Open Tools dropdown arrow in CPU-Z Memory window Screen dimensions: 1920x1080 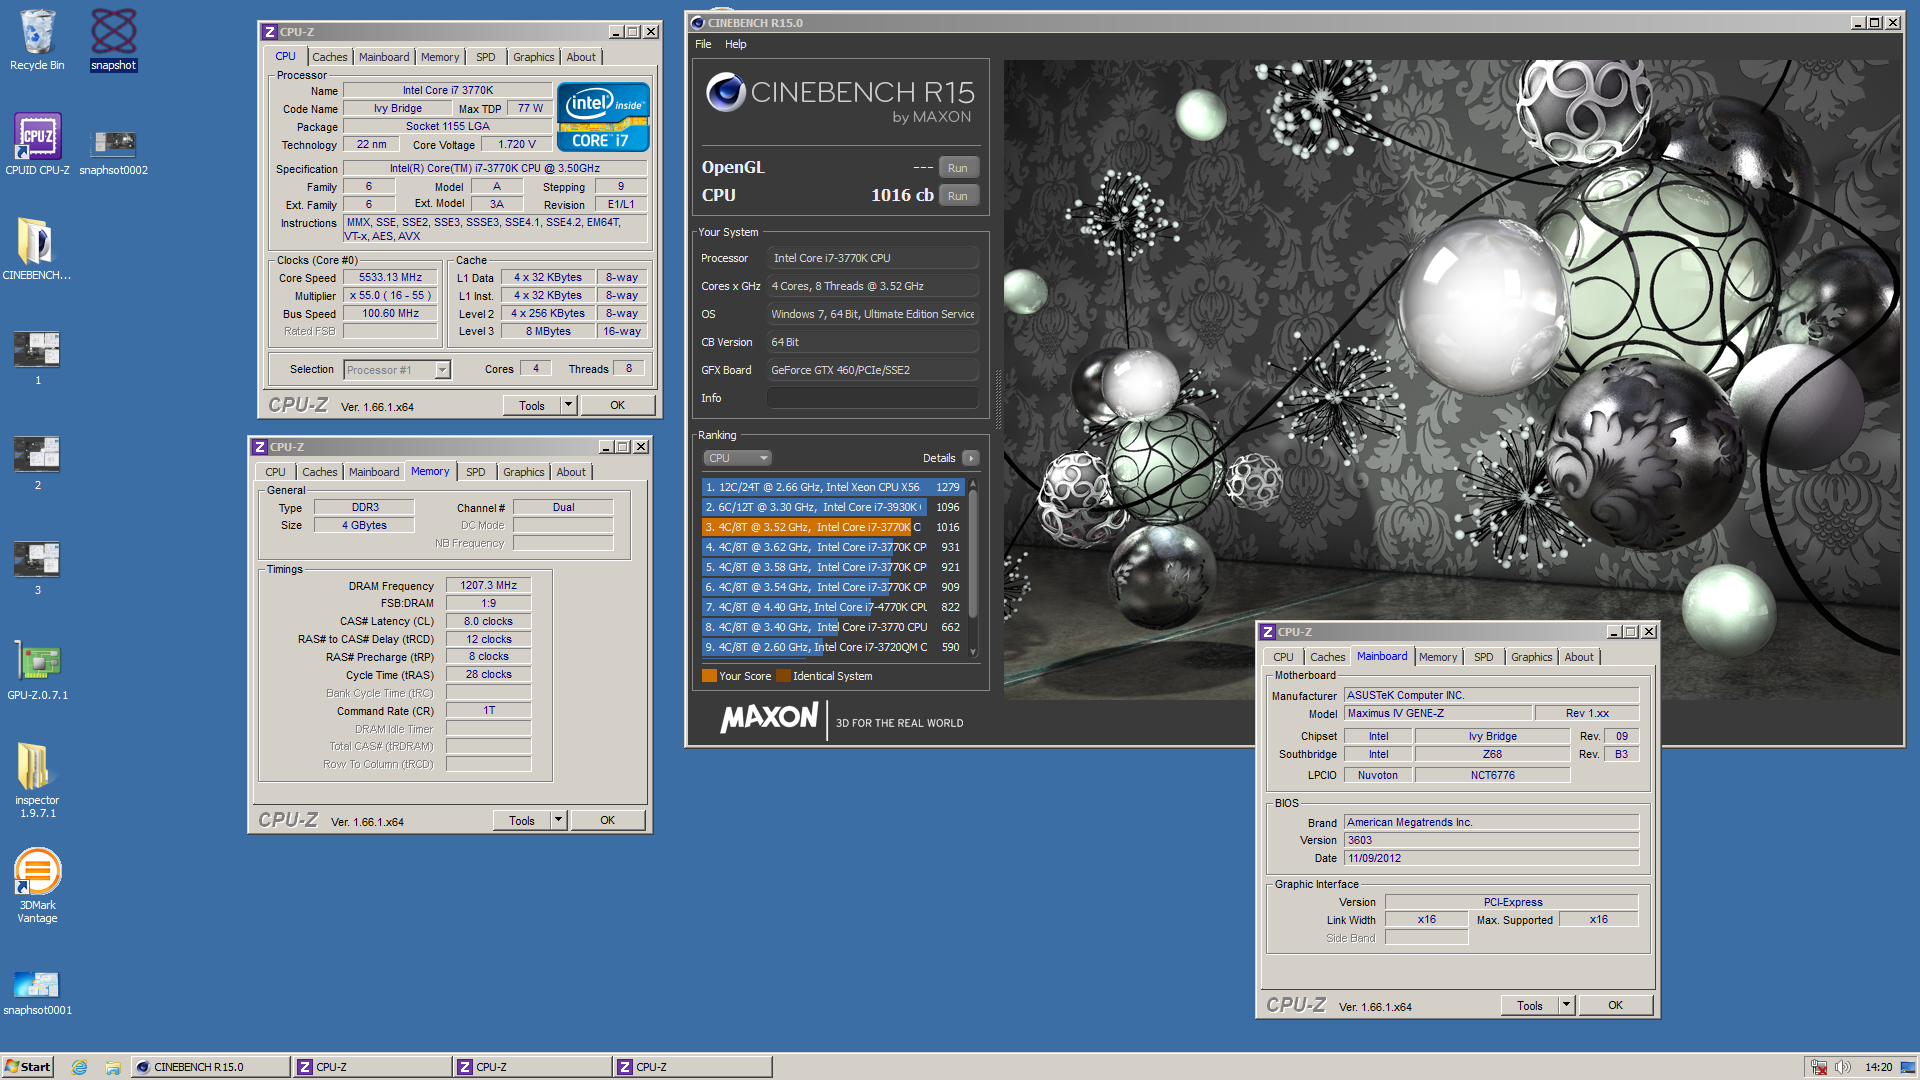pos(558,820)
